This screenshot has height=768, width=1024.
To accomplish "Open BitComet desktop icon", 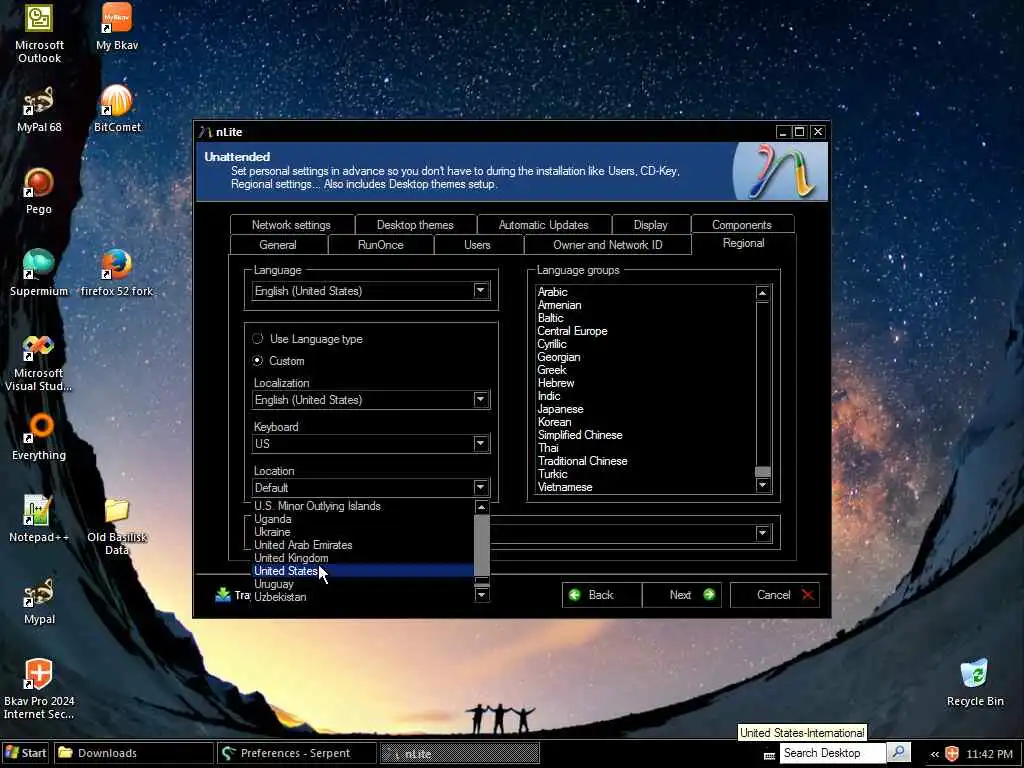I will tap(117, 109).
